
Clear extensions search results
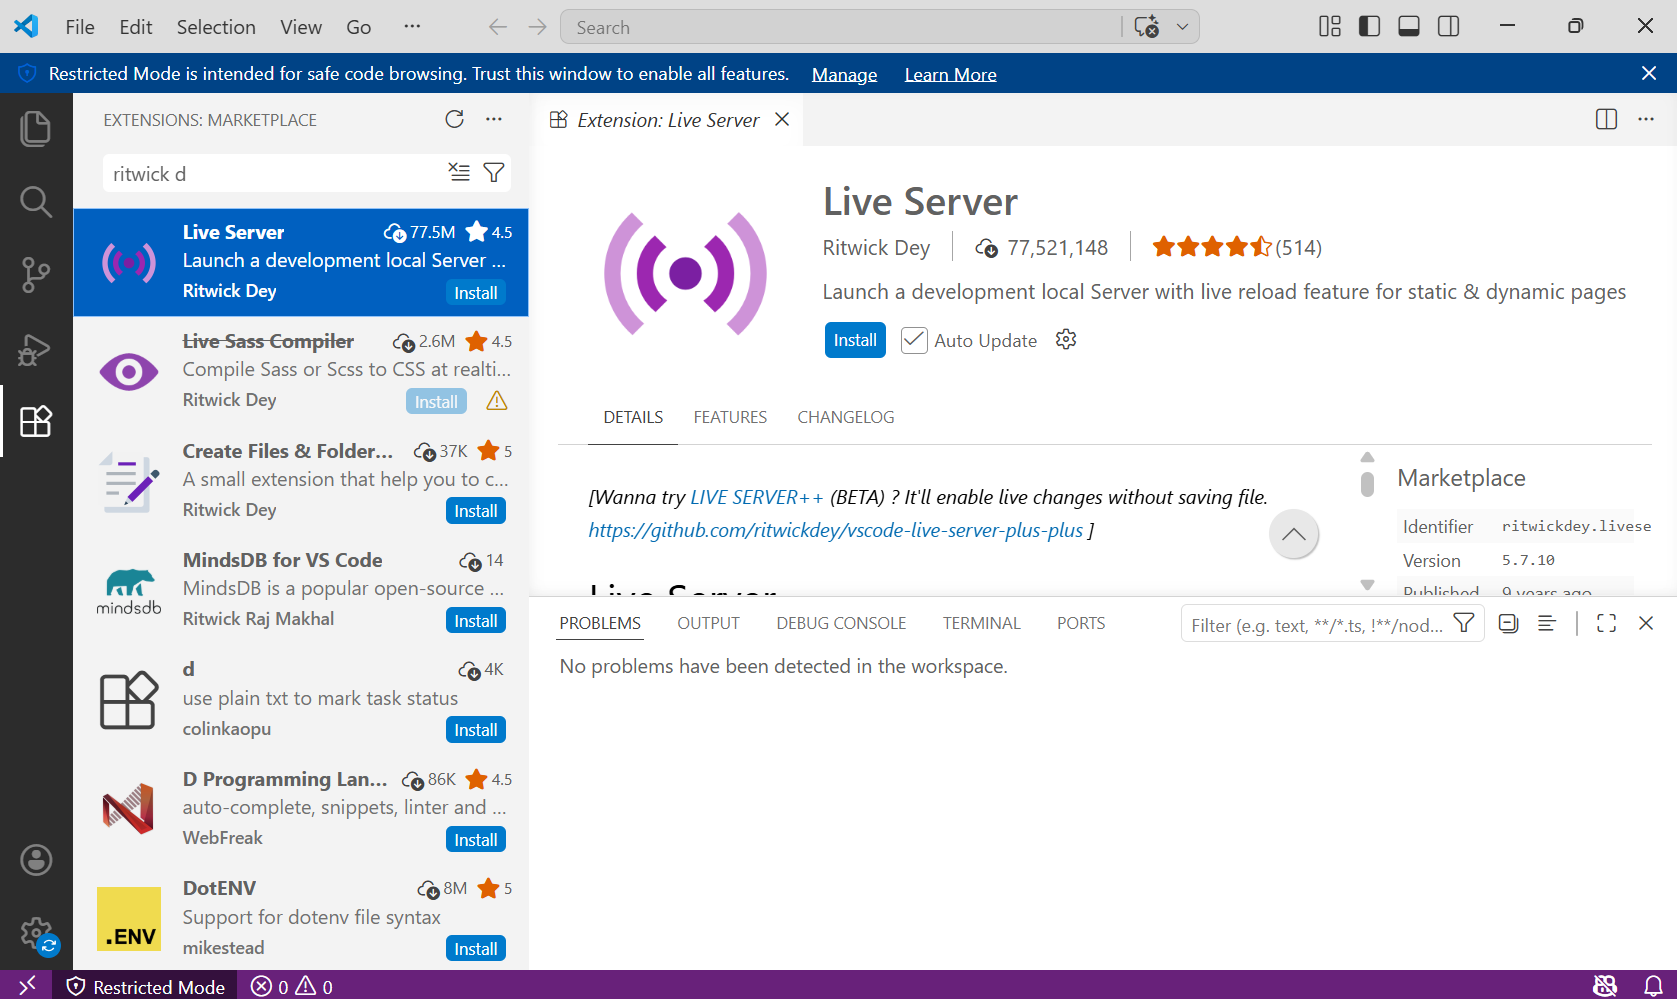point(459,172)
